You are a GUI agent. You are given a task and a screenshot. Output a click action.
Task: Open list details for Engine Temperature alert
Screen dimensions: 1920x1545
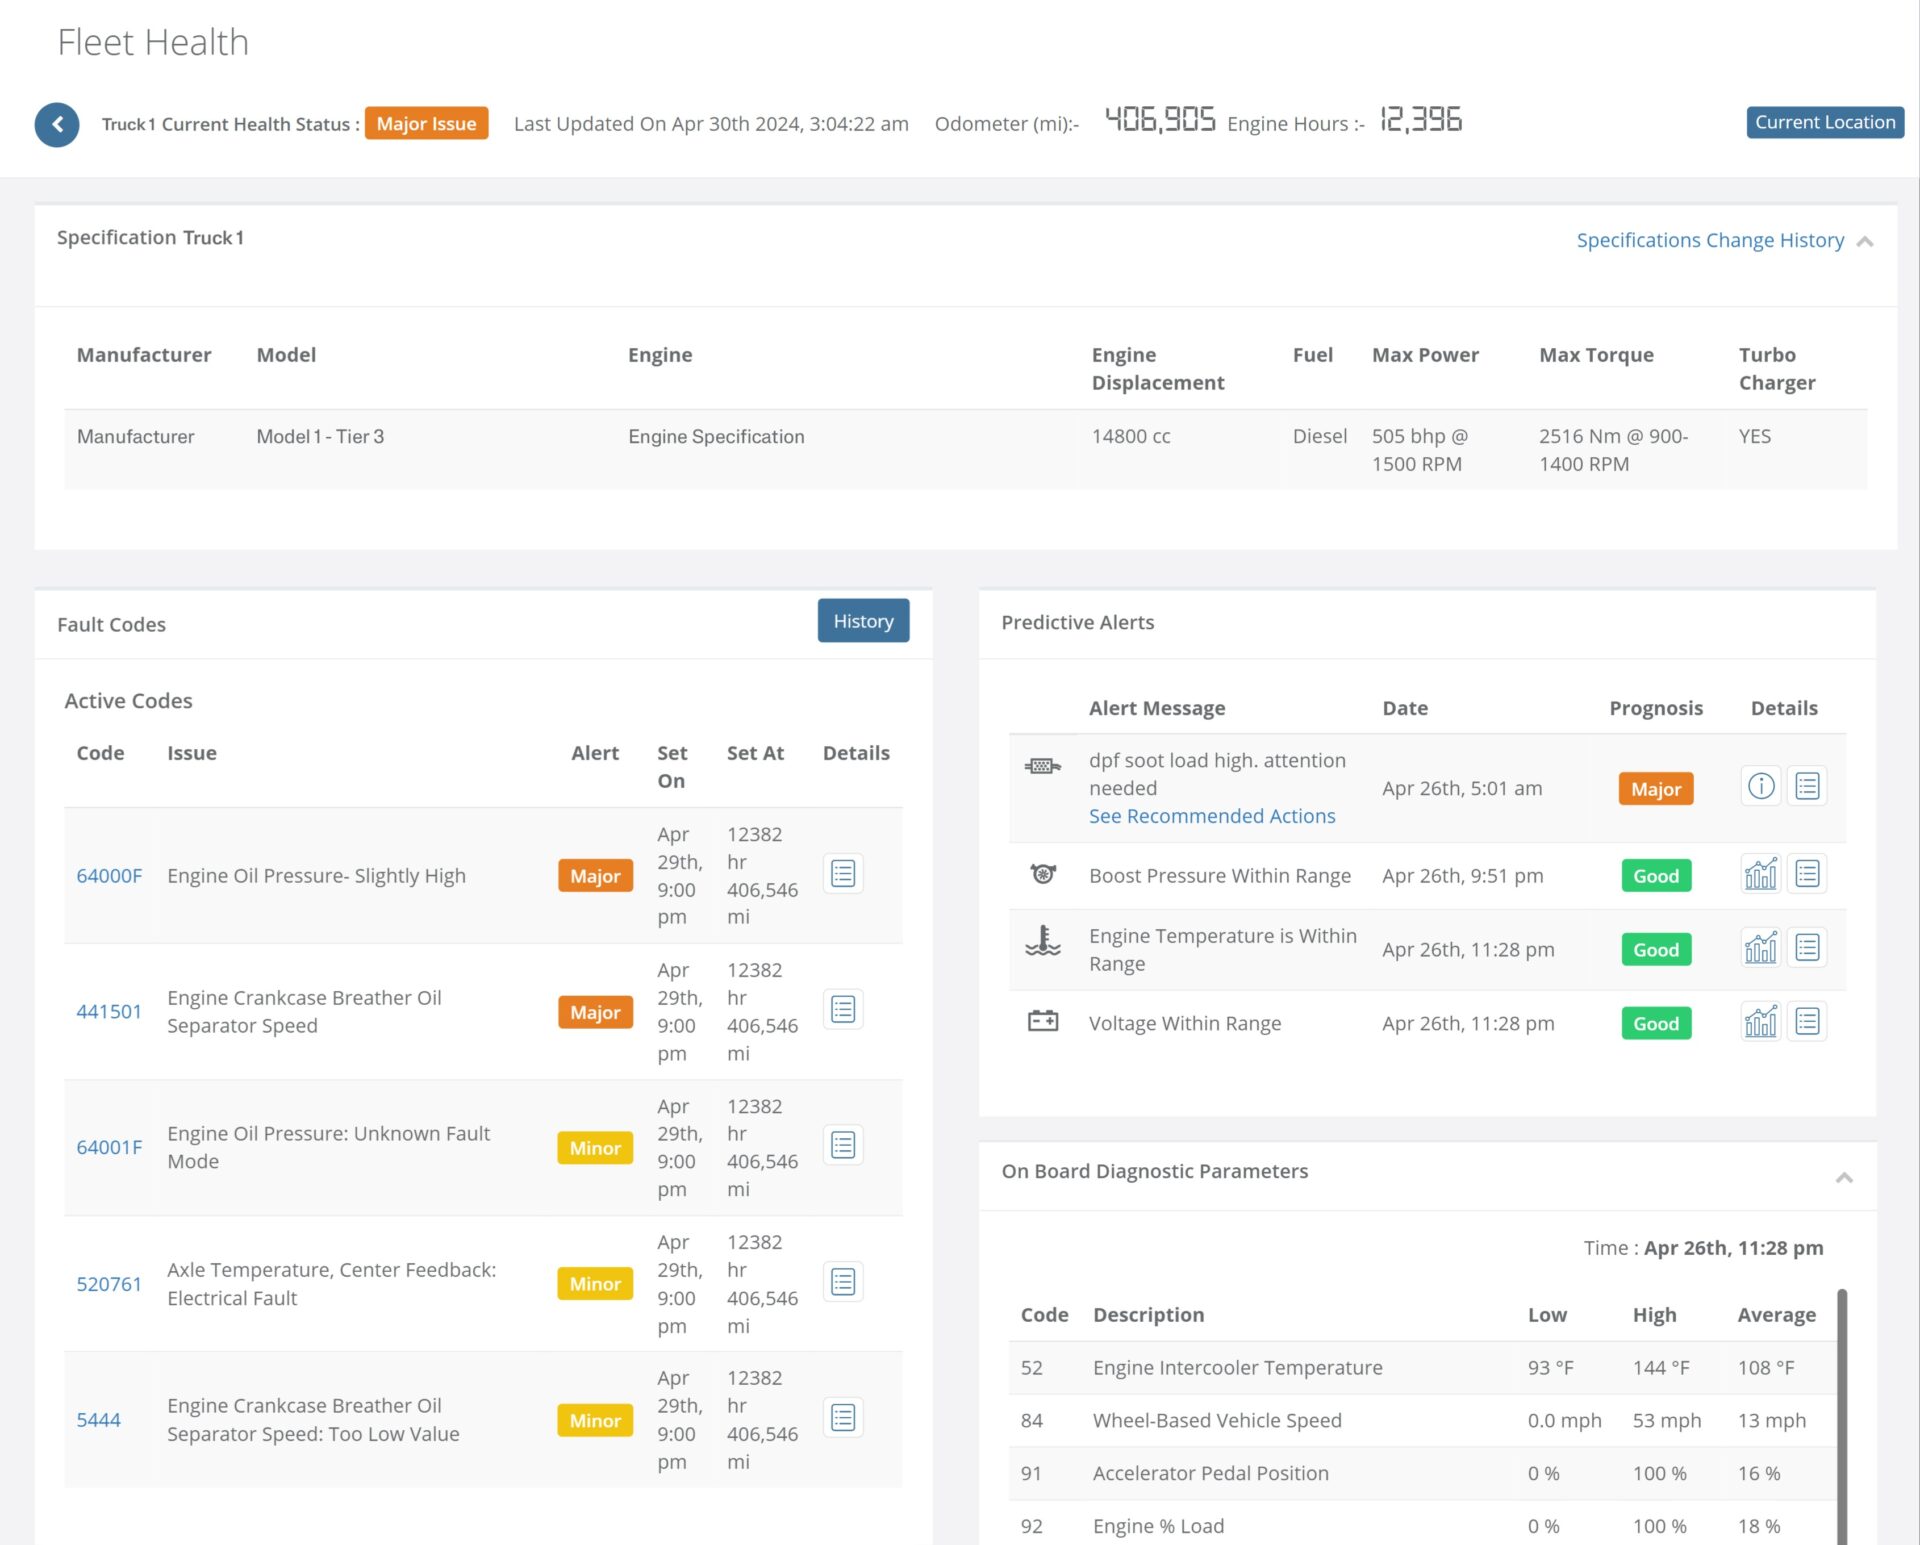[1806, 948]
